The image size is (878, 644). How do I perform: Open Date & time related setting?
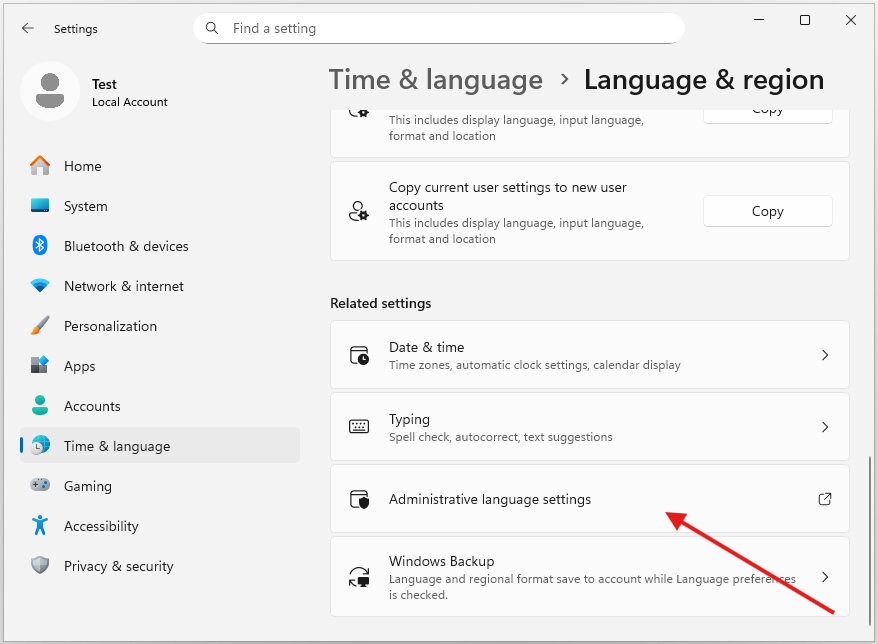tap(590, 354)
